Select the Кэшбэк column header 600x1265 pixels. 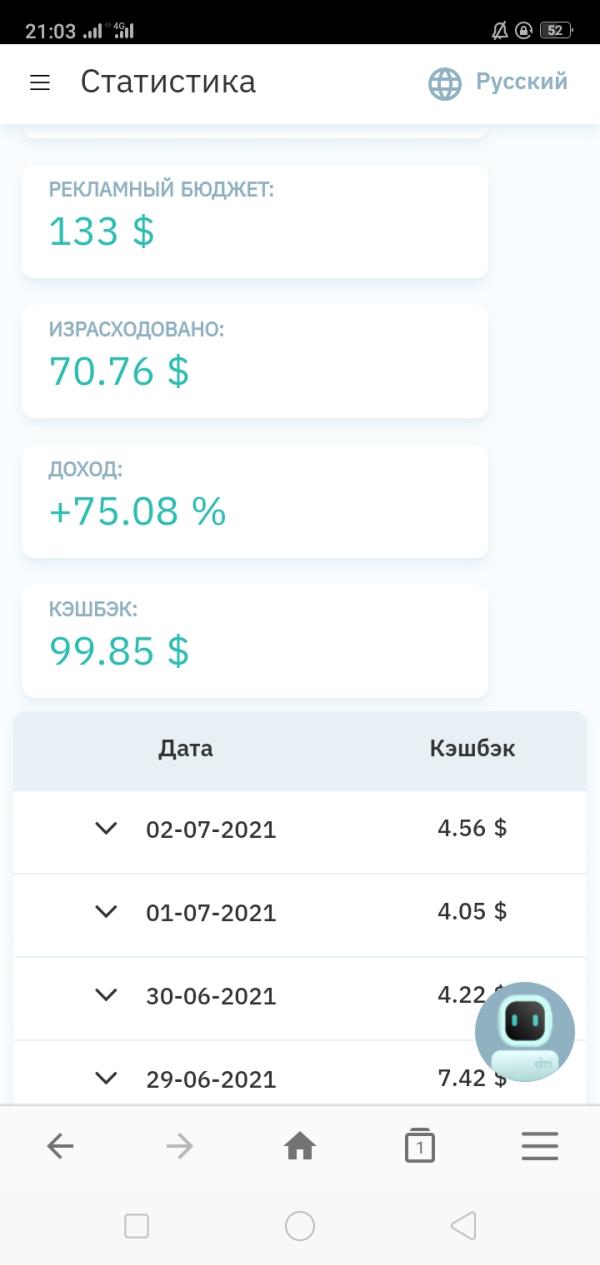(473, 749)
